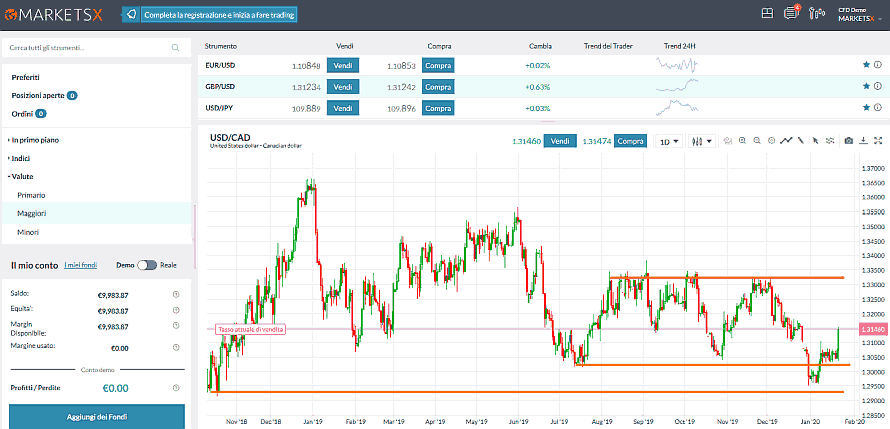The width and height of the screenshot is (890, 429).
Task: Toggle the favorite star for USD/JPY
Action: pyautogui.click(x=866, y=108)
